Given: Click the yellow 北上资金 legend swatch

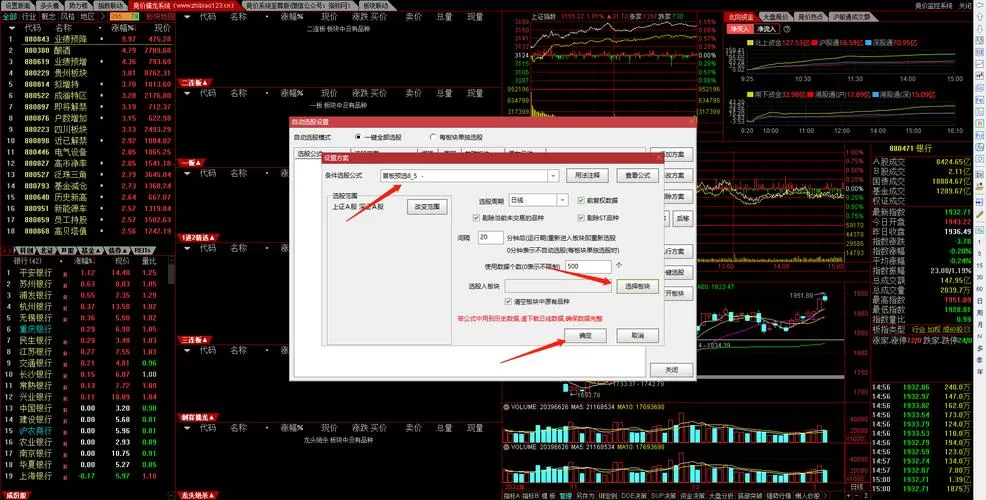Looking at the screenshot, I should click(750, 43).
